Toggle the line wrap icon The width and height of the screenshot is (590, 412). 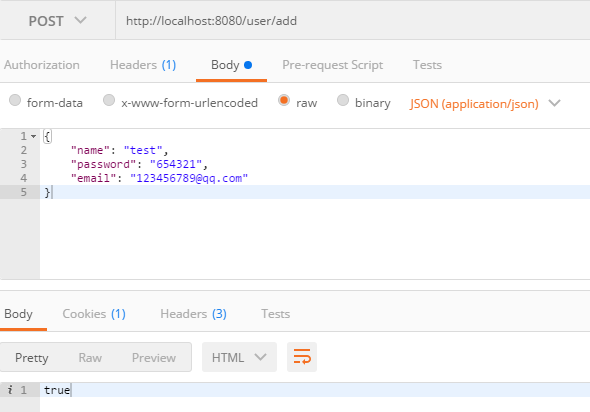pos(302,357)
